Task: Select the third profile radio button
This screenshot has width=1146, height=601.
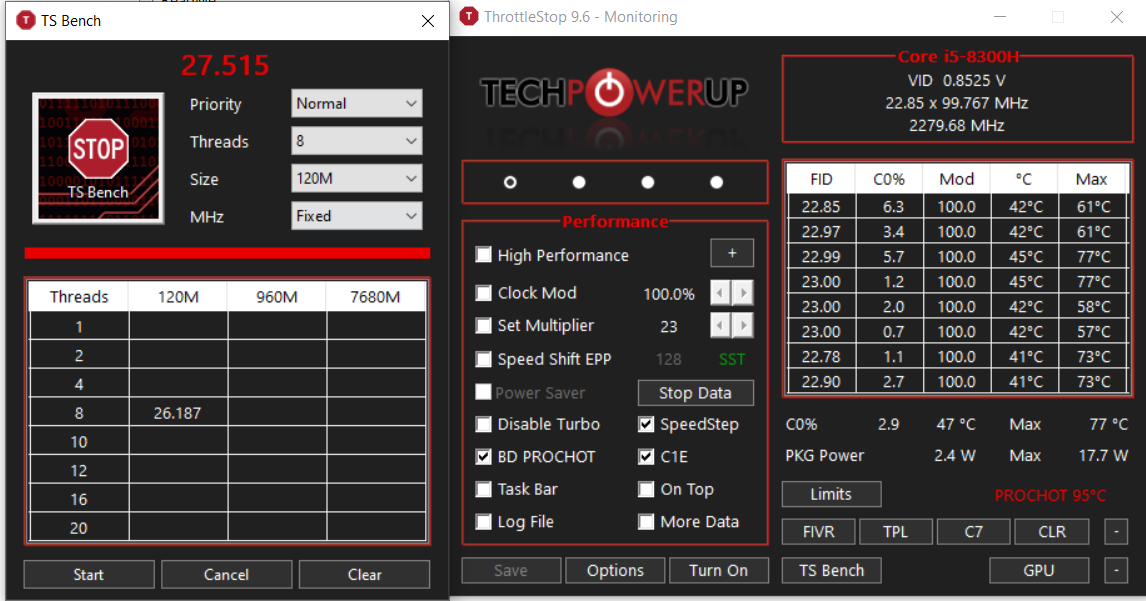Action: coord(648,182)
